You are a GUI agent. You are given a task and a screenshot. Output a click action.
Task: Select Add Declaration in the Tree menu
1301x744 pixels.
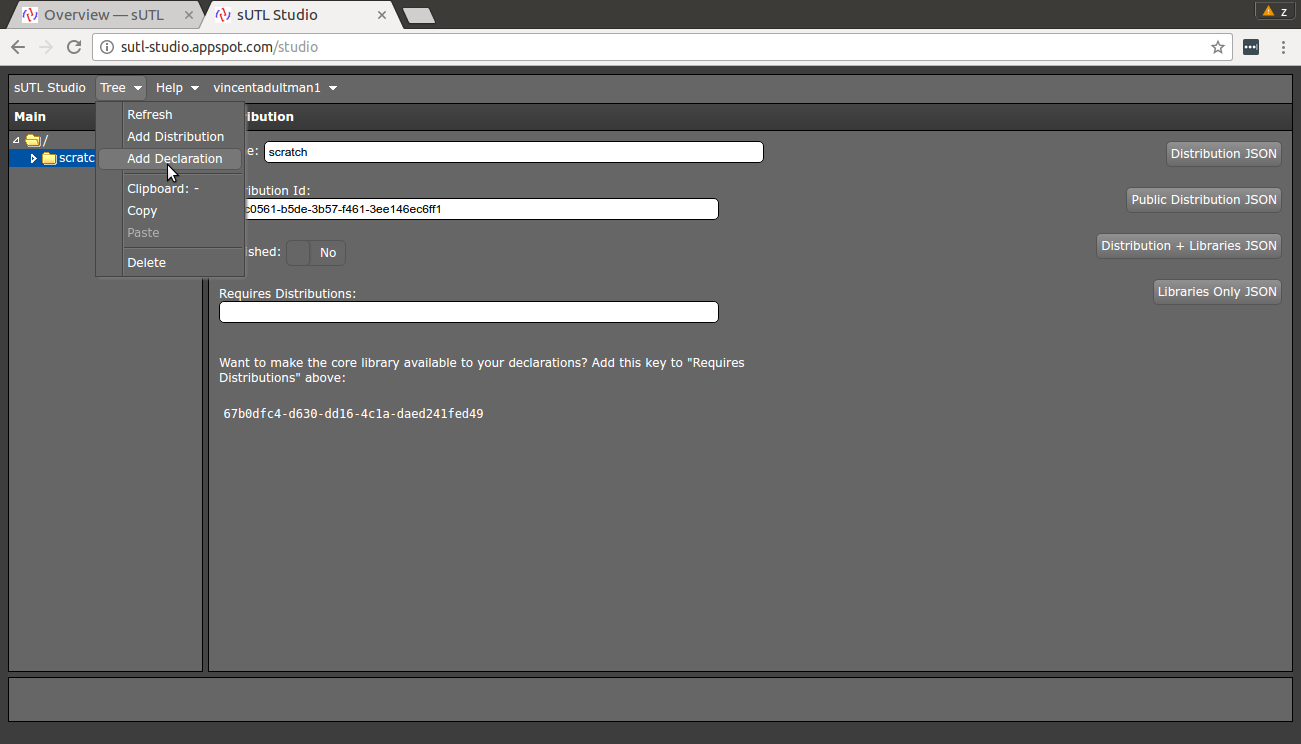tap(170, 159)
